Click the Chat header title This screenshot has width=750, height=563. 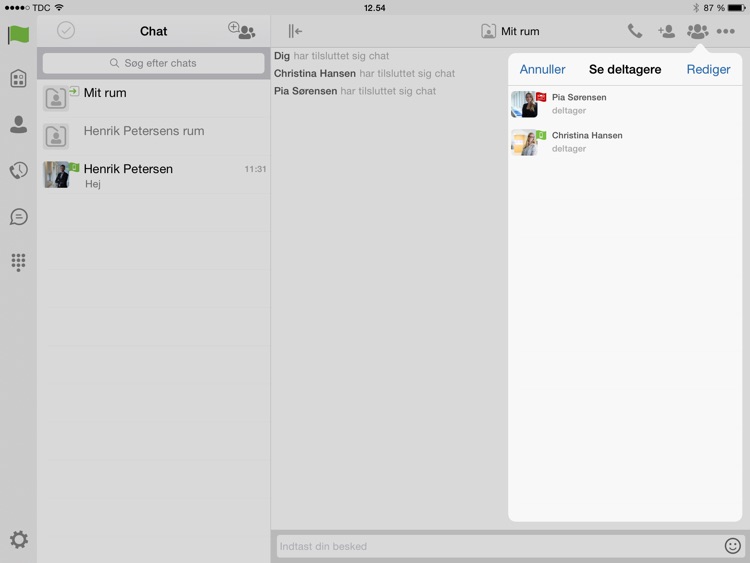point(154,31)
